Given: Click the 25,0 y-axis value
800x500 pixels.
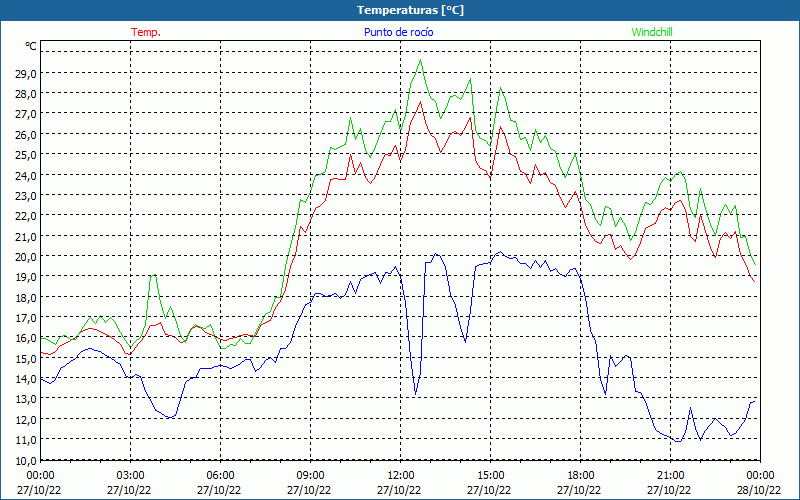Looking at the screenshot, I should coord(26,155).
